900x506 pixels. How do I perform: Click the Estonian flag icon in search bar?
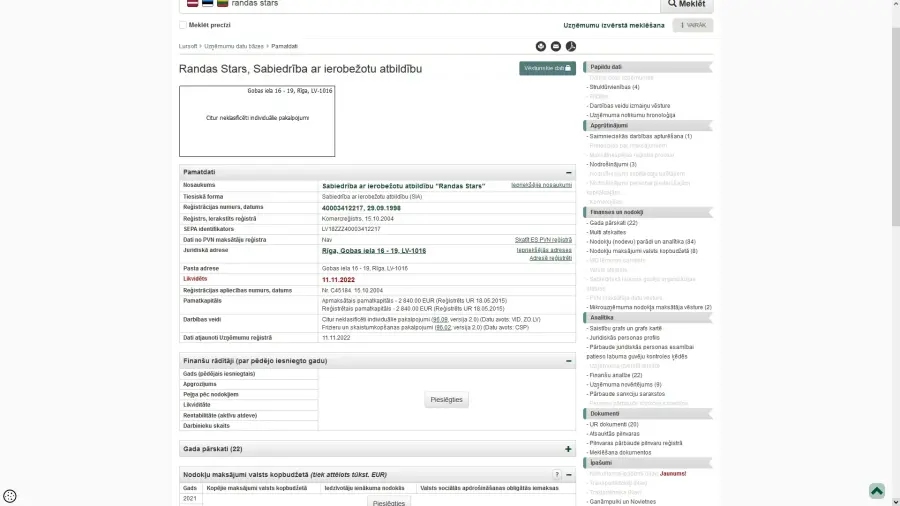pos(207,3)
